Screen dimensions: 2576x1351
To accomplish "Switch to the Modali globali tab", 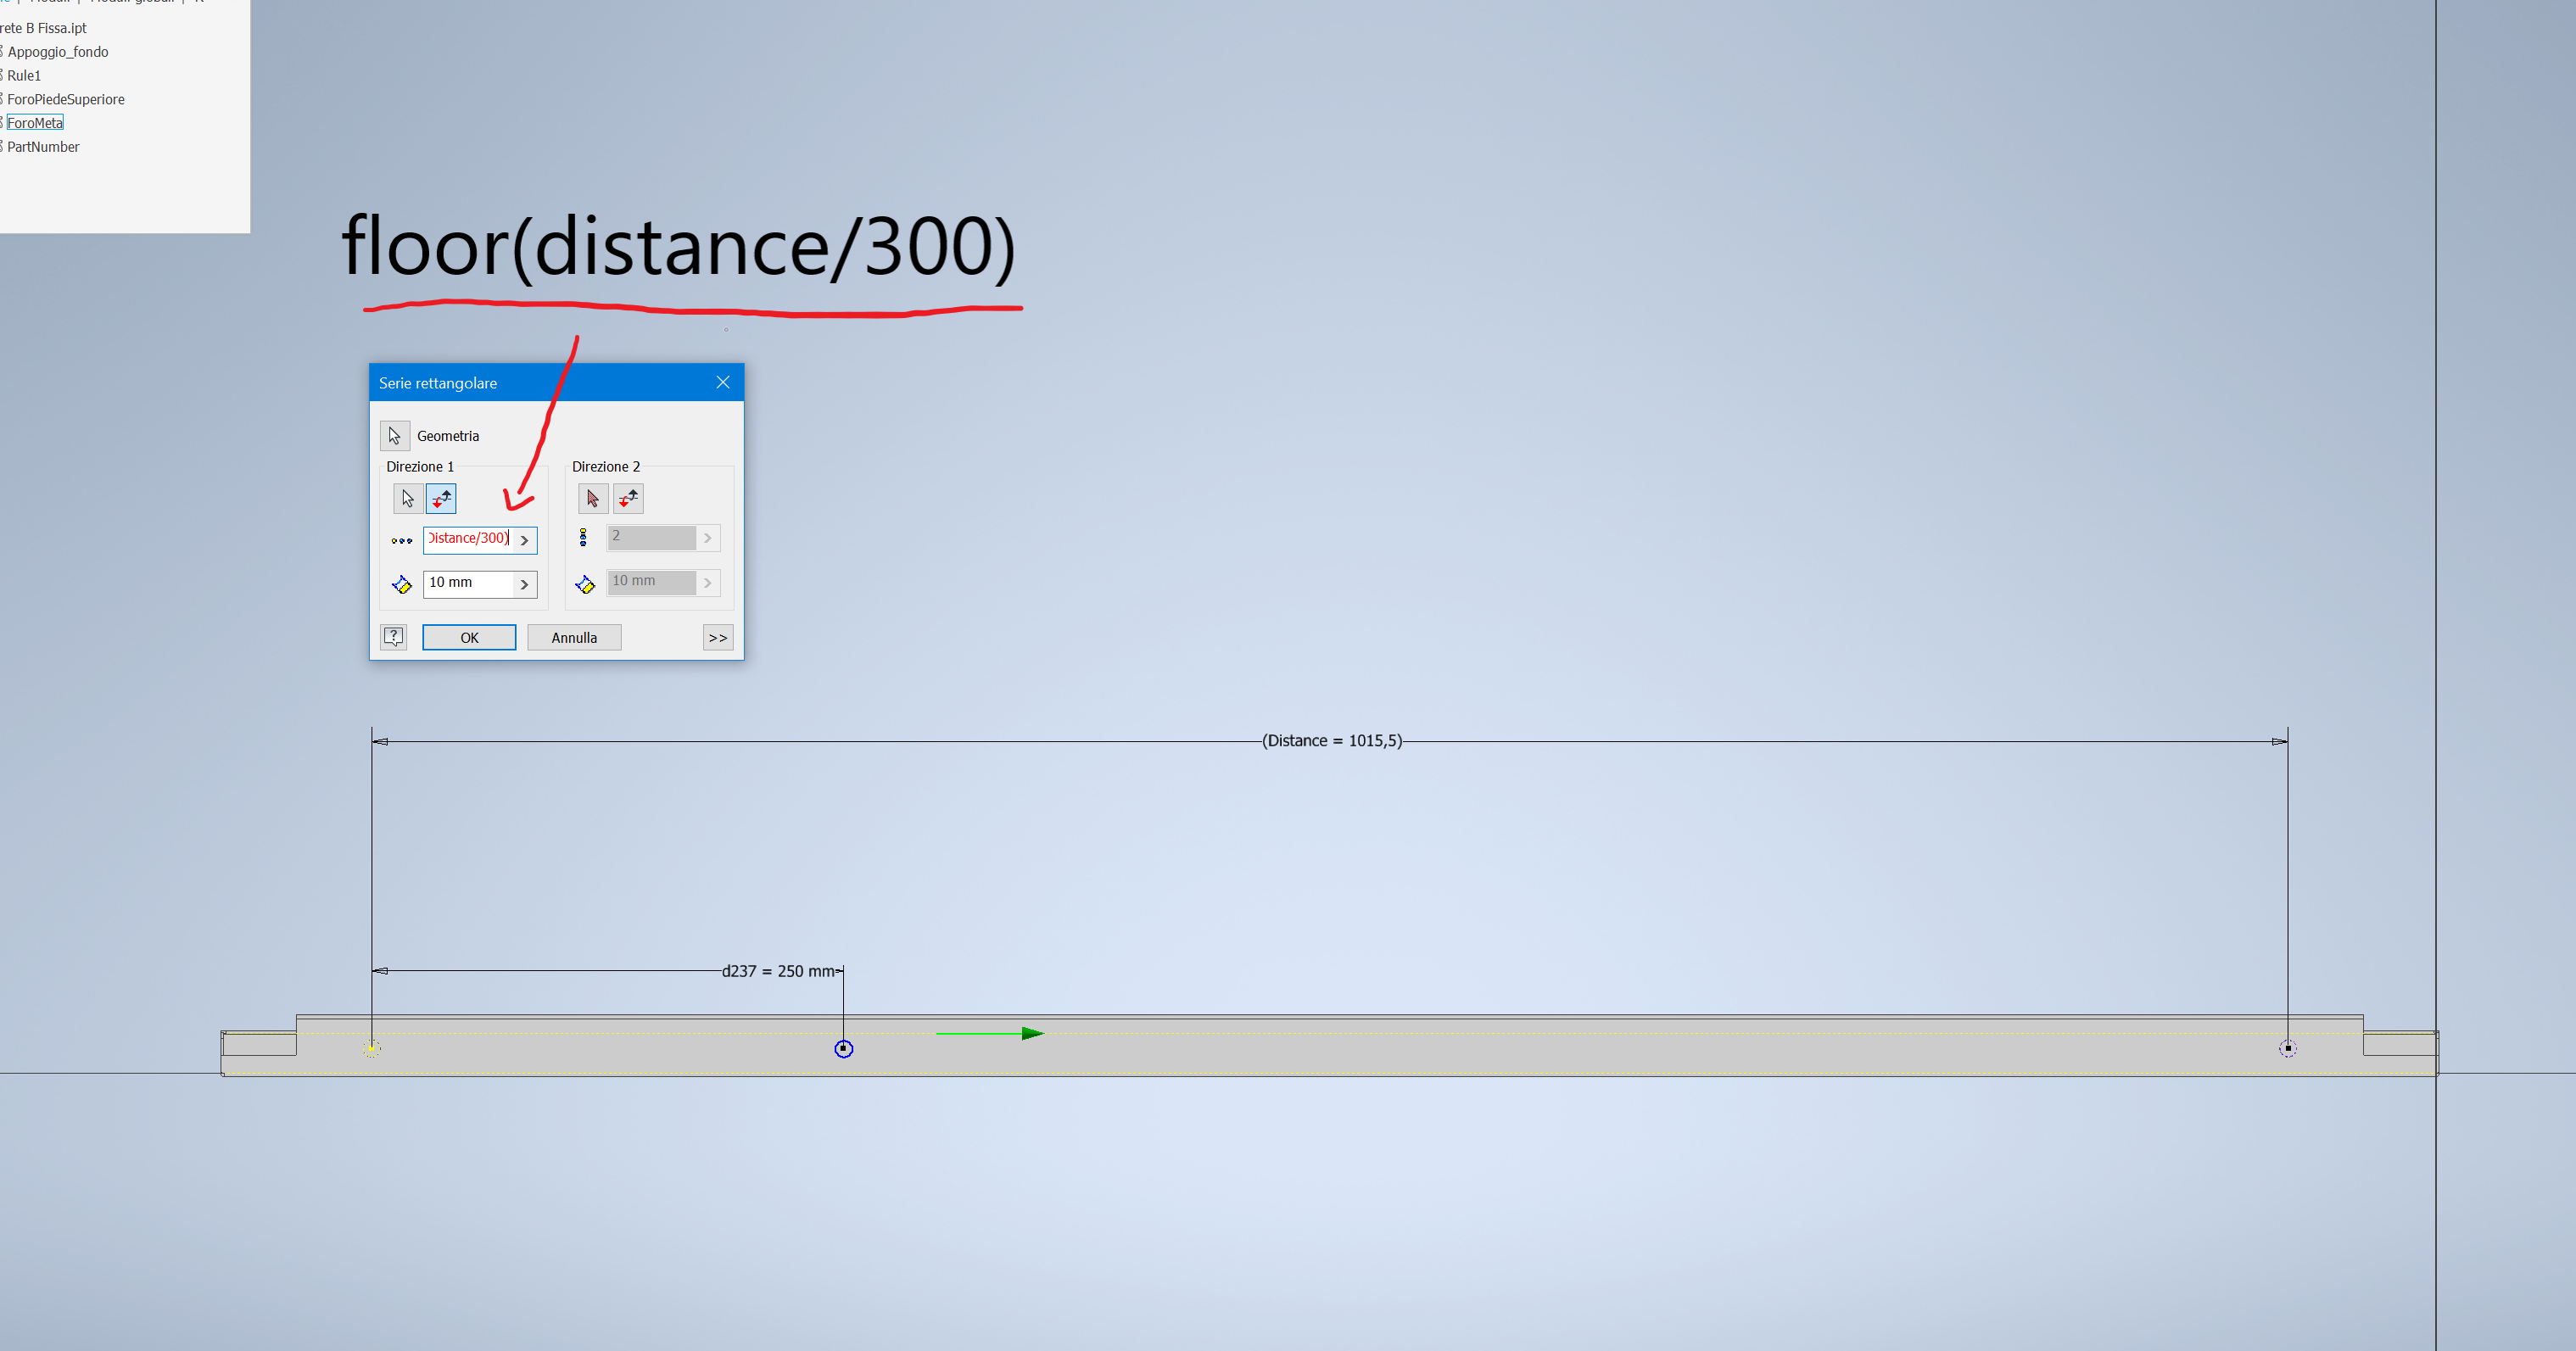I will [x=131, y=2].
